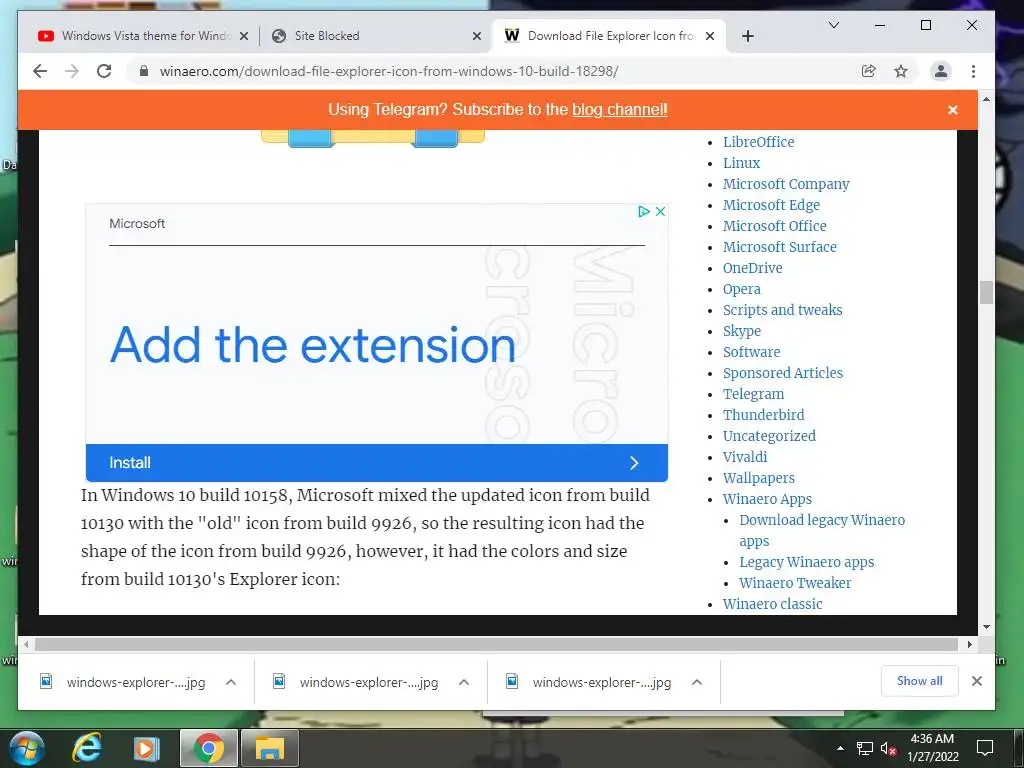View site info via padlock icon
This screenshot has width=1024, height=768.
point(144,71)
